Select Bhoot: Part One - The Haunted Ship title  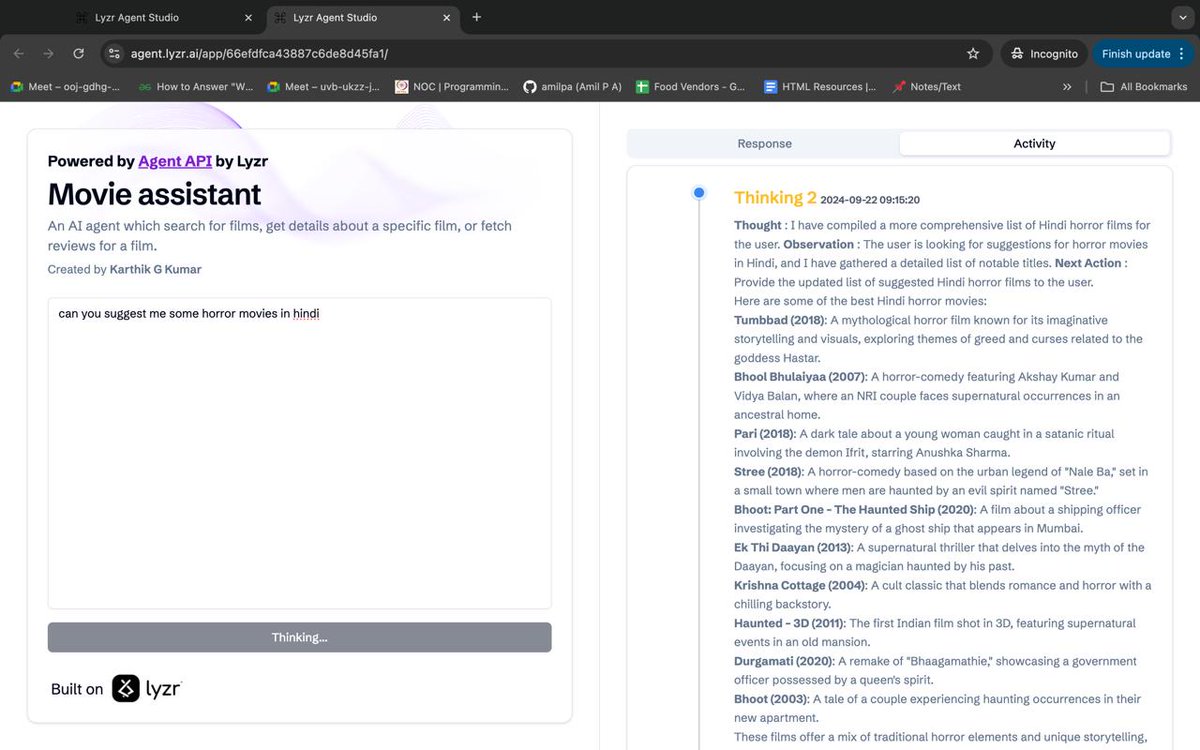point(855,510)
